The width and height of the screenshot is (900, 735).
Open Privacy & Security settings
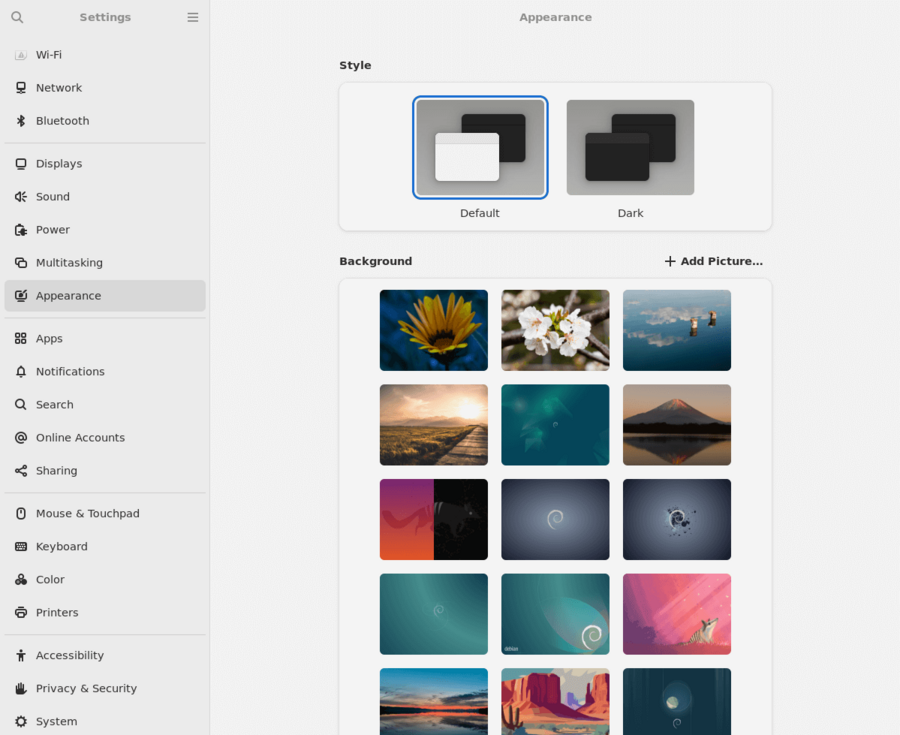[x=86, y=689]
